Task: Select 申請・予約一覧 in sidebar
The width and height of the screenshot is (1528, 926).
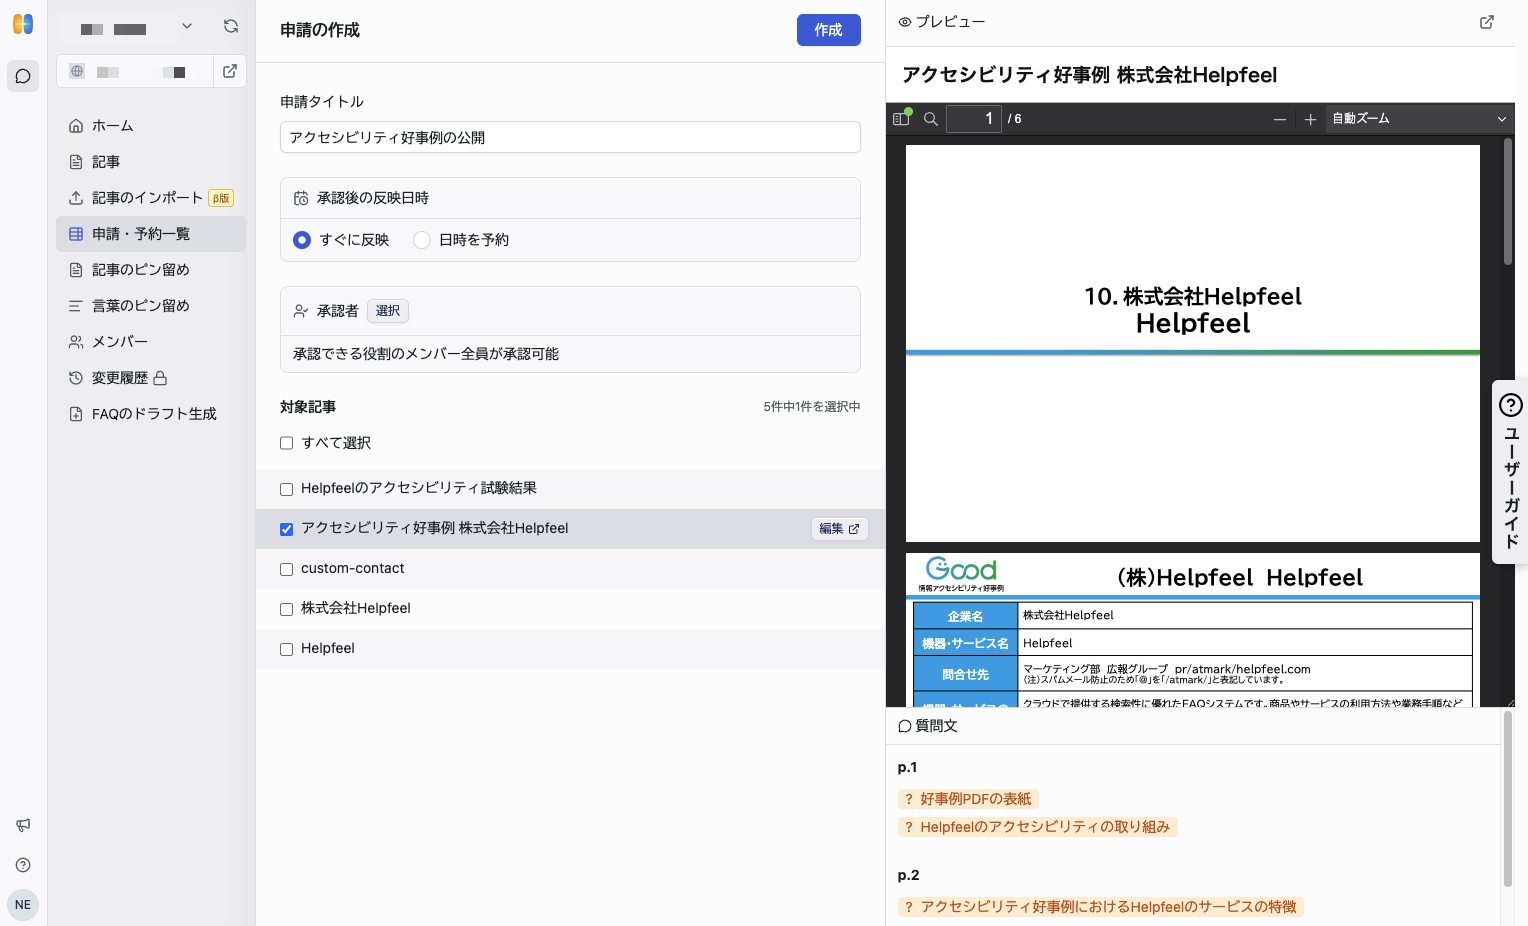Action: click(151, 234)
